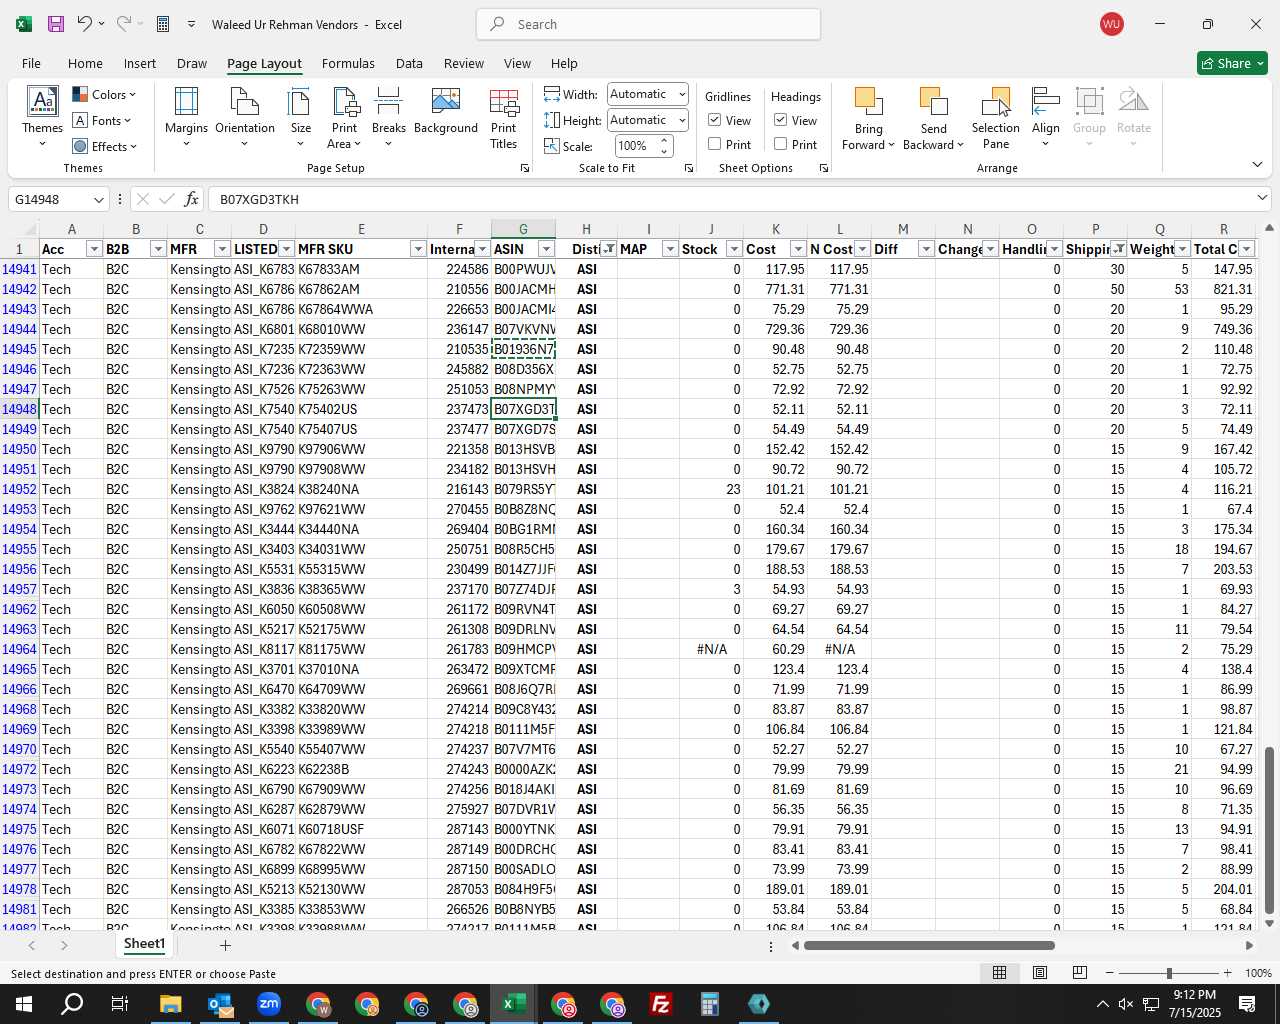Open the File tab
This screenshot has height=1024, width=1280.
(x=31, y=63)
